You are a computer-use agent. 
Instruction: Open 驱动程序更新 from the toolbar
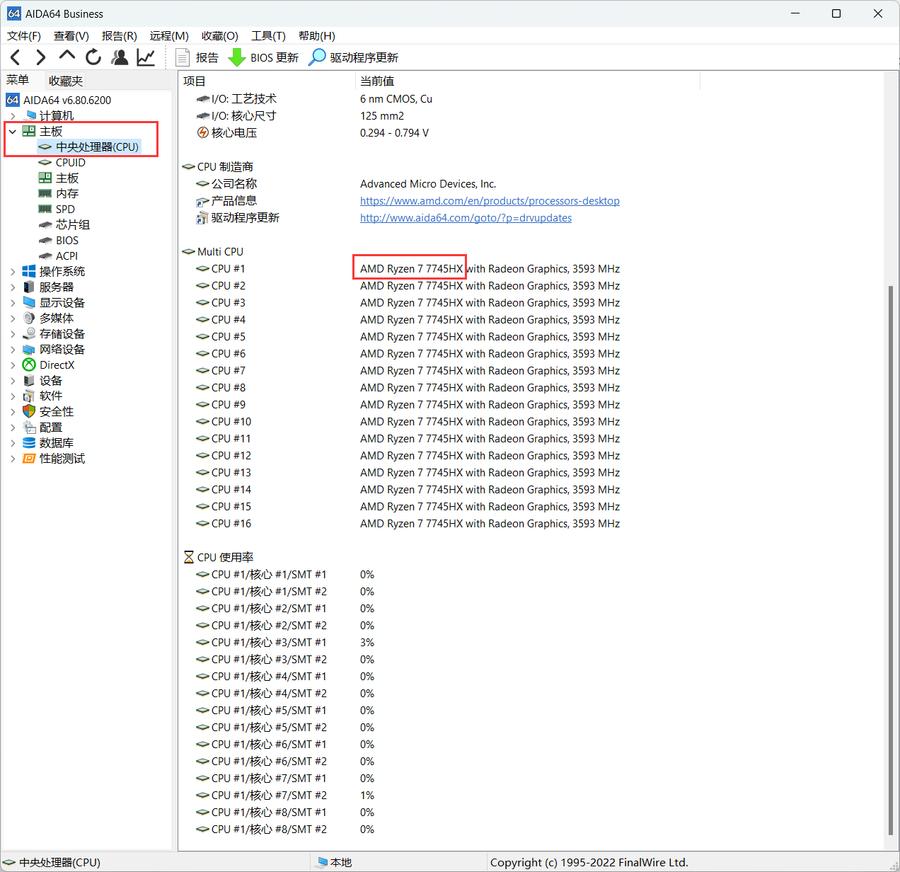tap(353, 57)
